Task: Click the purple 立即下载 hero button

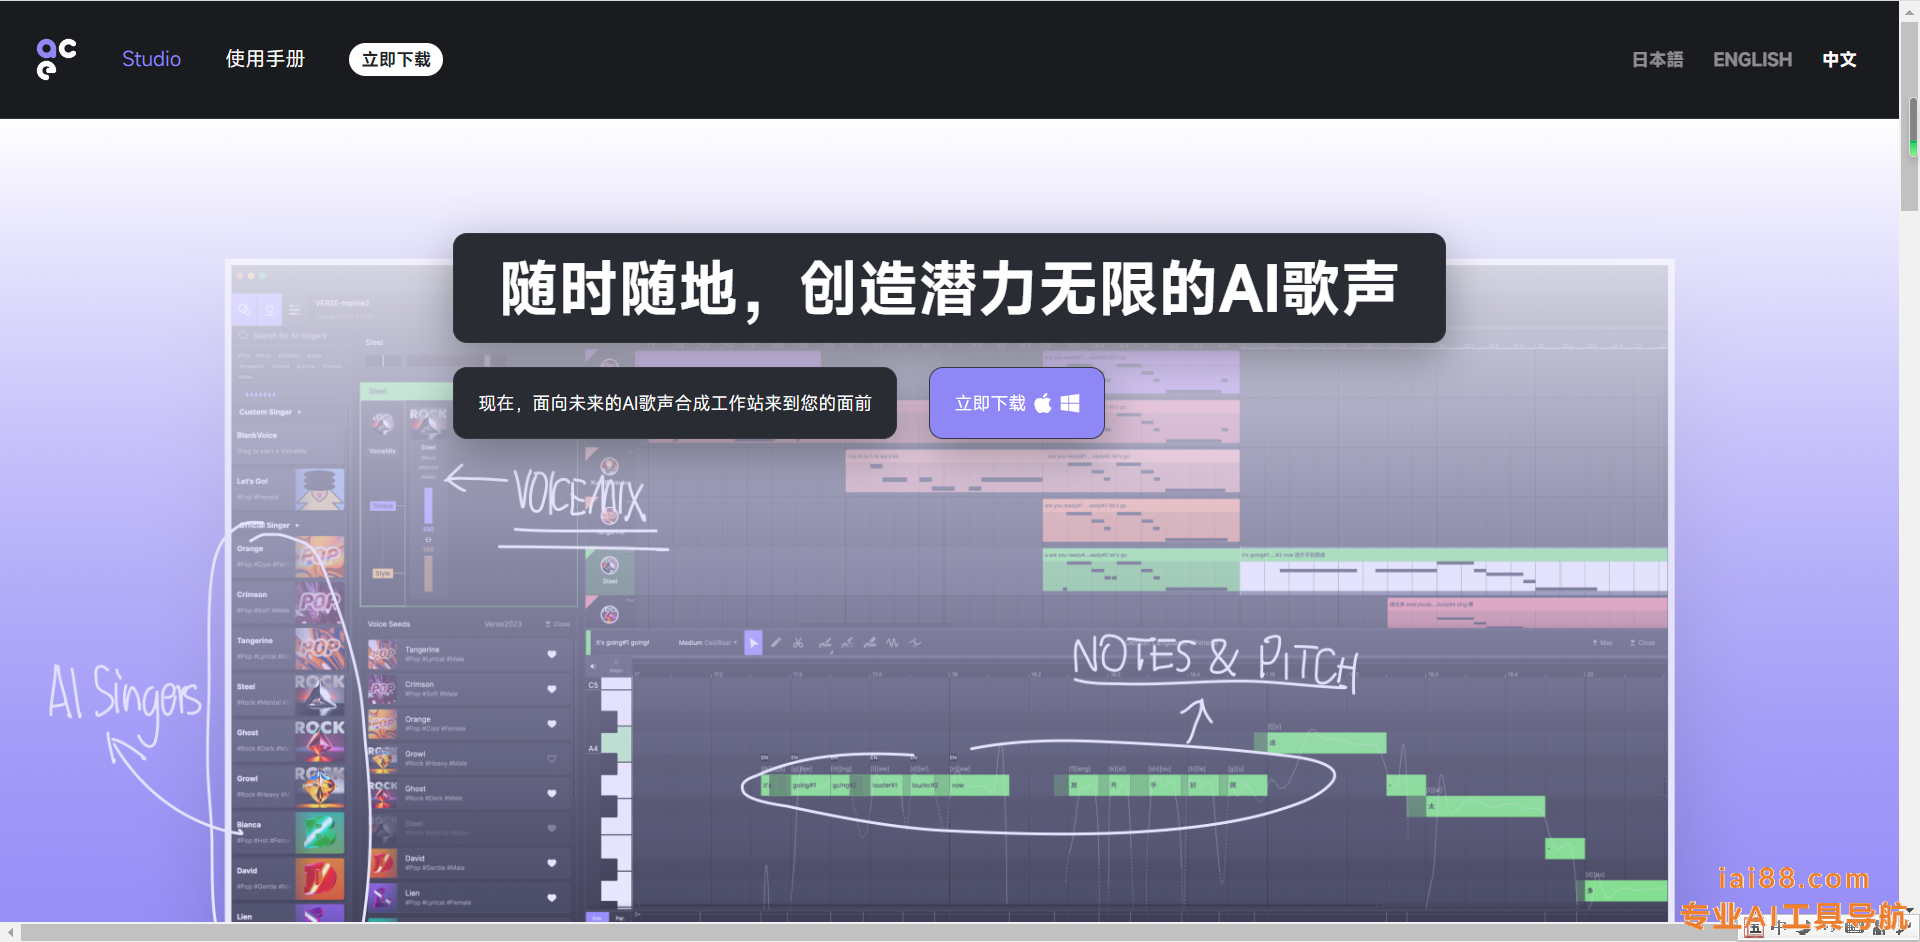Action: (x=1016, y=403)
